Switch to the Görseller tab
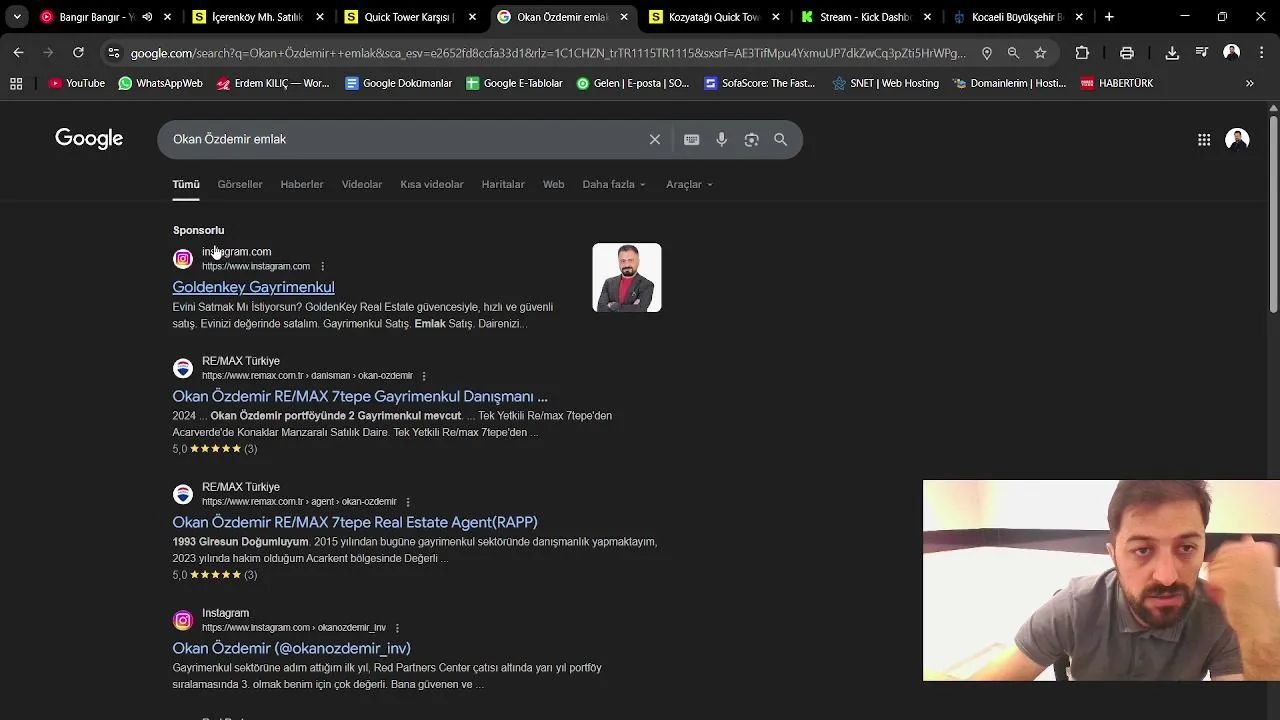Screen dimensions: 1280x720 coord(240,184)
